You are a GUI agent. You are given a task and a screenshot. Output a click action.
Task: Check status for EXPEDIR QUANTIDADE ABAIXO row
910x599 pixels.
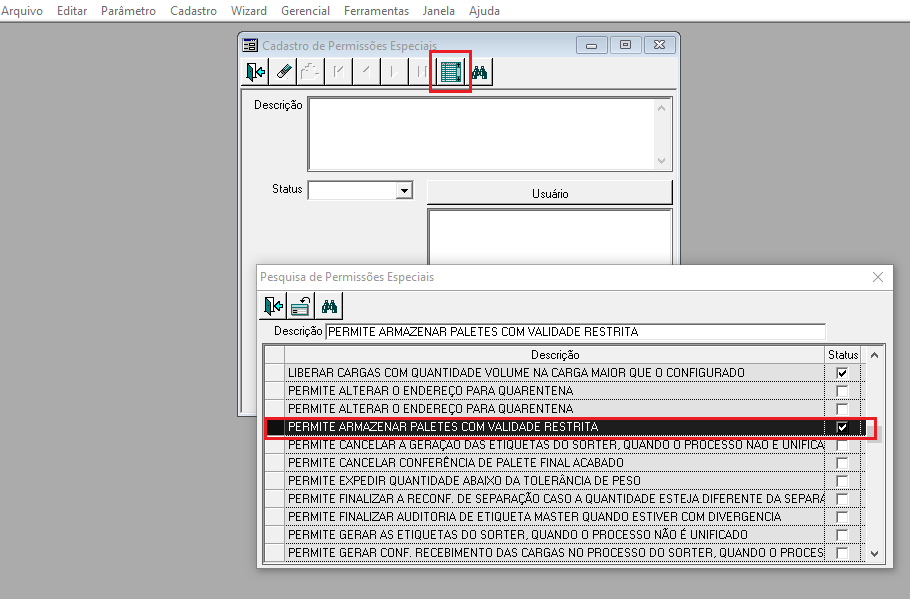pos(842,481)
